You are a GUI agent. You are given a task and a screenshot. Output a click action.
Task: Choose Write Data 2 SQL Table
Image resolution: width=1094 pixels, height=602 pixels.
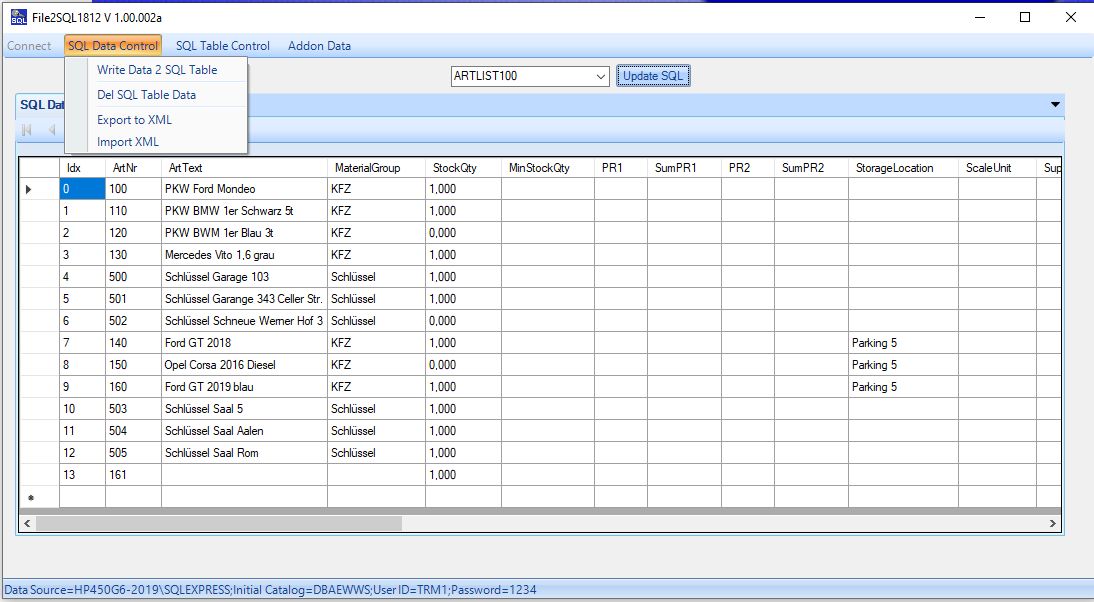pos(157,70)
